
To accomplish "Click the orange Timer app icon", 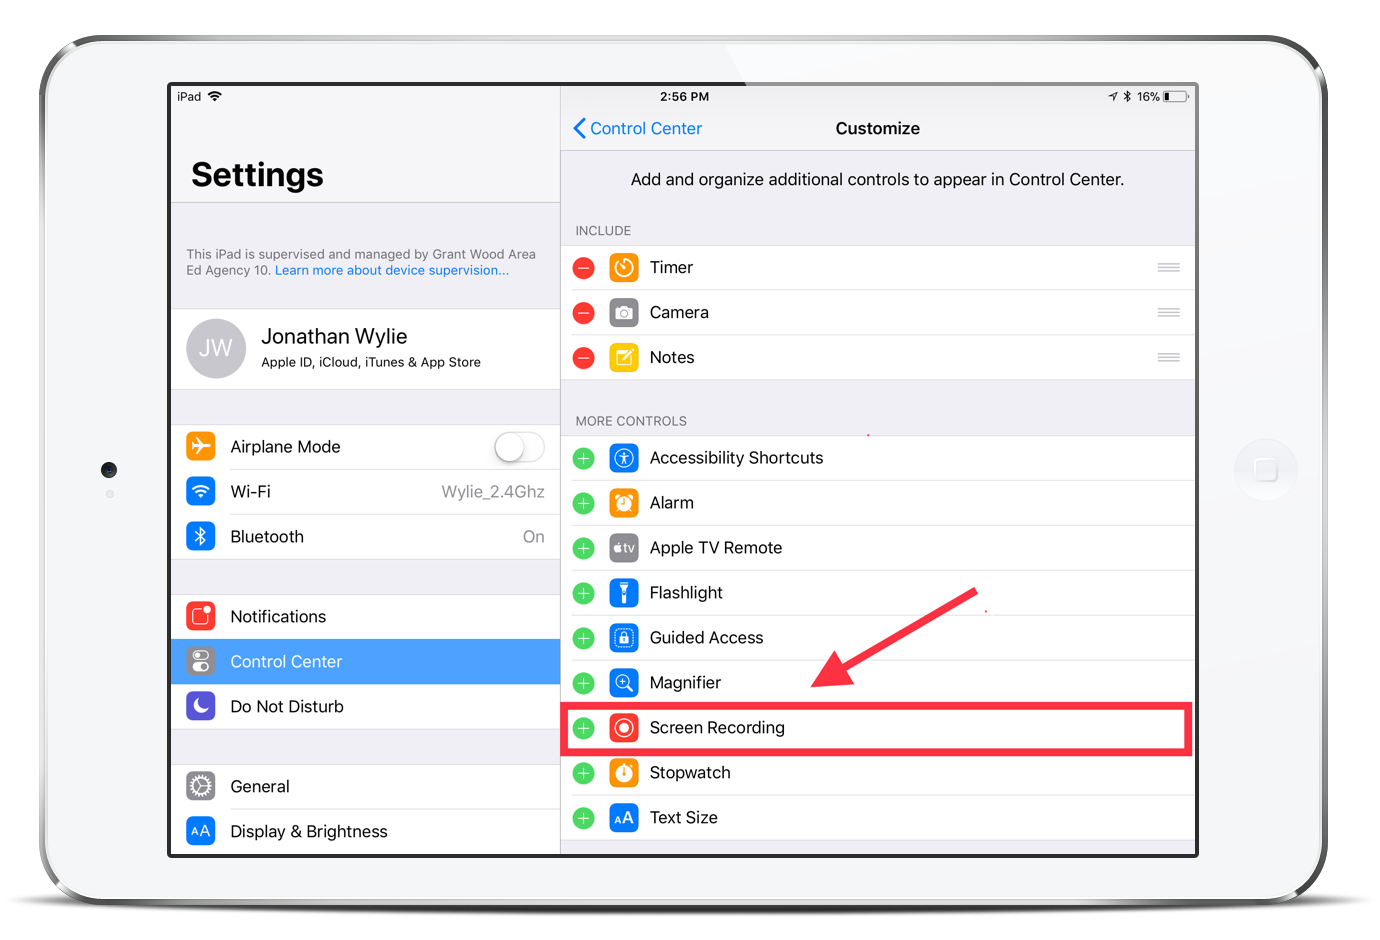I will click(x=624, y=268).
